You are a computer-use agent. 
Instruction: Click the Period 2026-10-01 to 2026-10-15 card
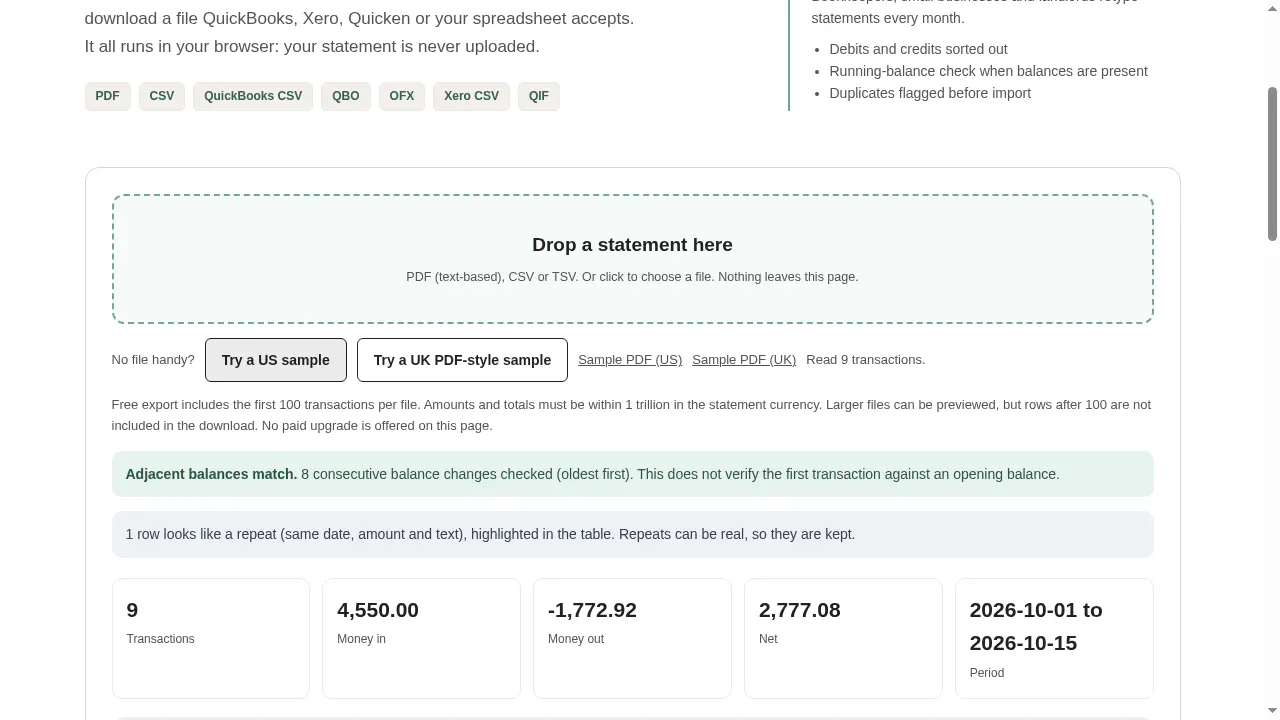pos(1054,638)
